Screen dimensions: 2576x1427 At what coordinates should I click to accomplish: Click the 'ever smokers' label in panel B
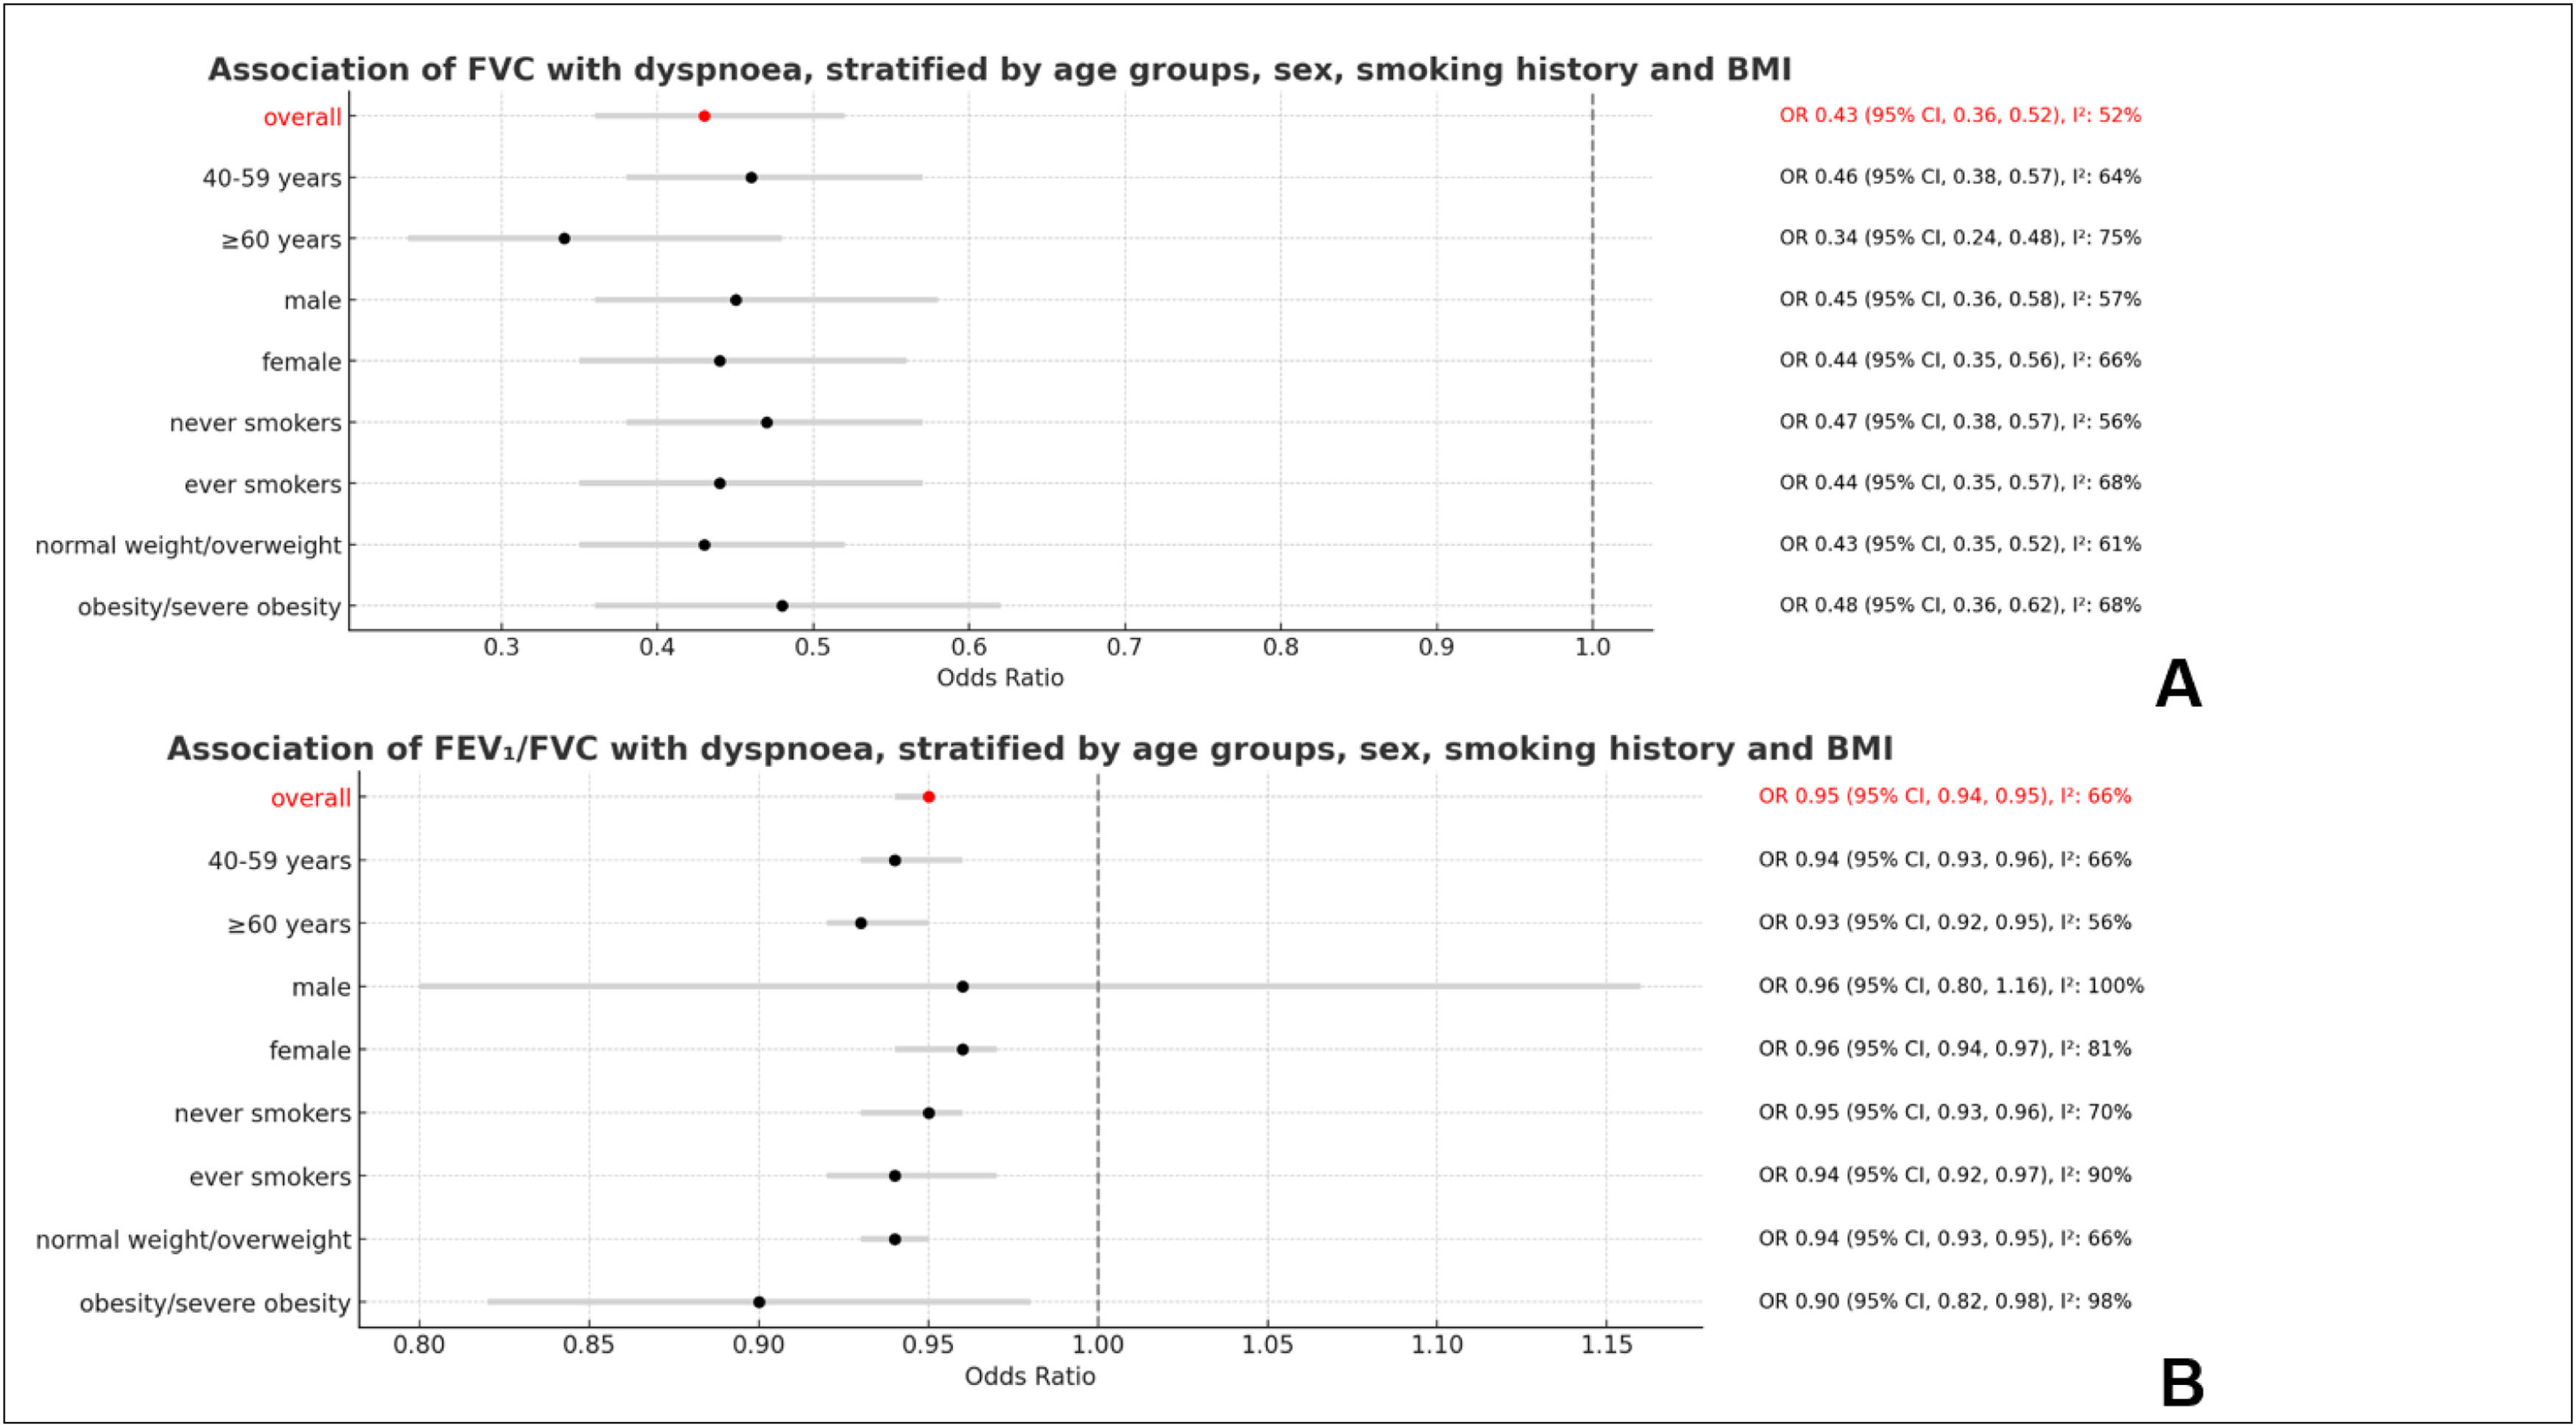click(270, 1177)
